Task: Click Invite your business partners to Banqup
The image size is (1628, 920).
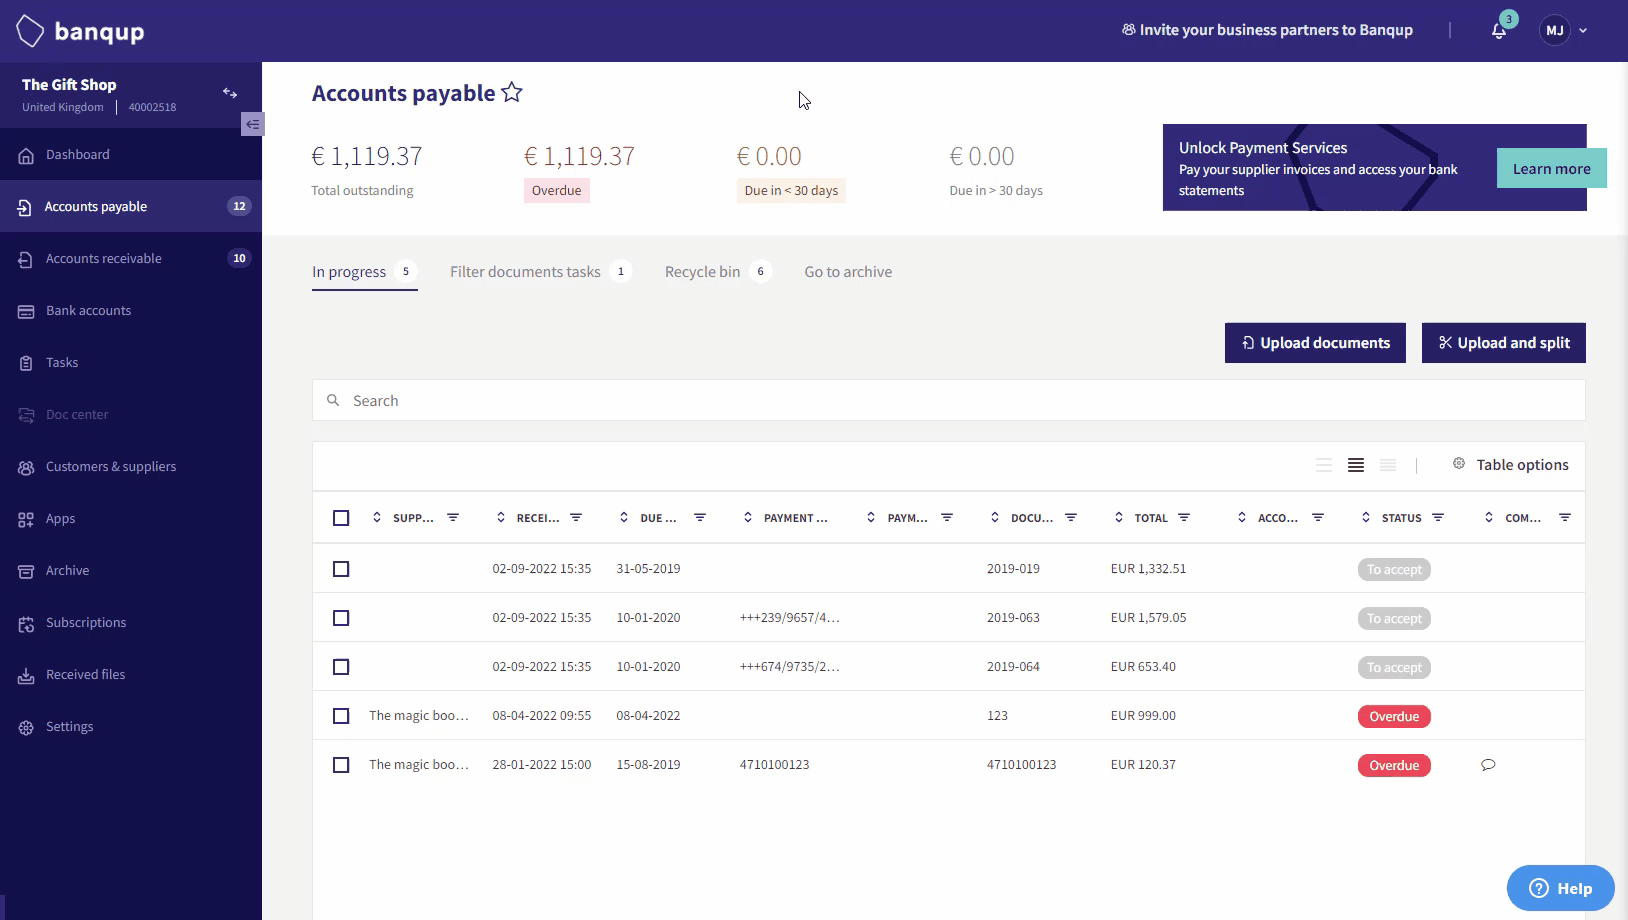Action: tap(1267, 30)
